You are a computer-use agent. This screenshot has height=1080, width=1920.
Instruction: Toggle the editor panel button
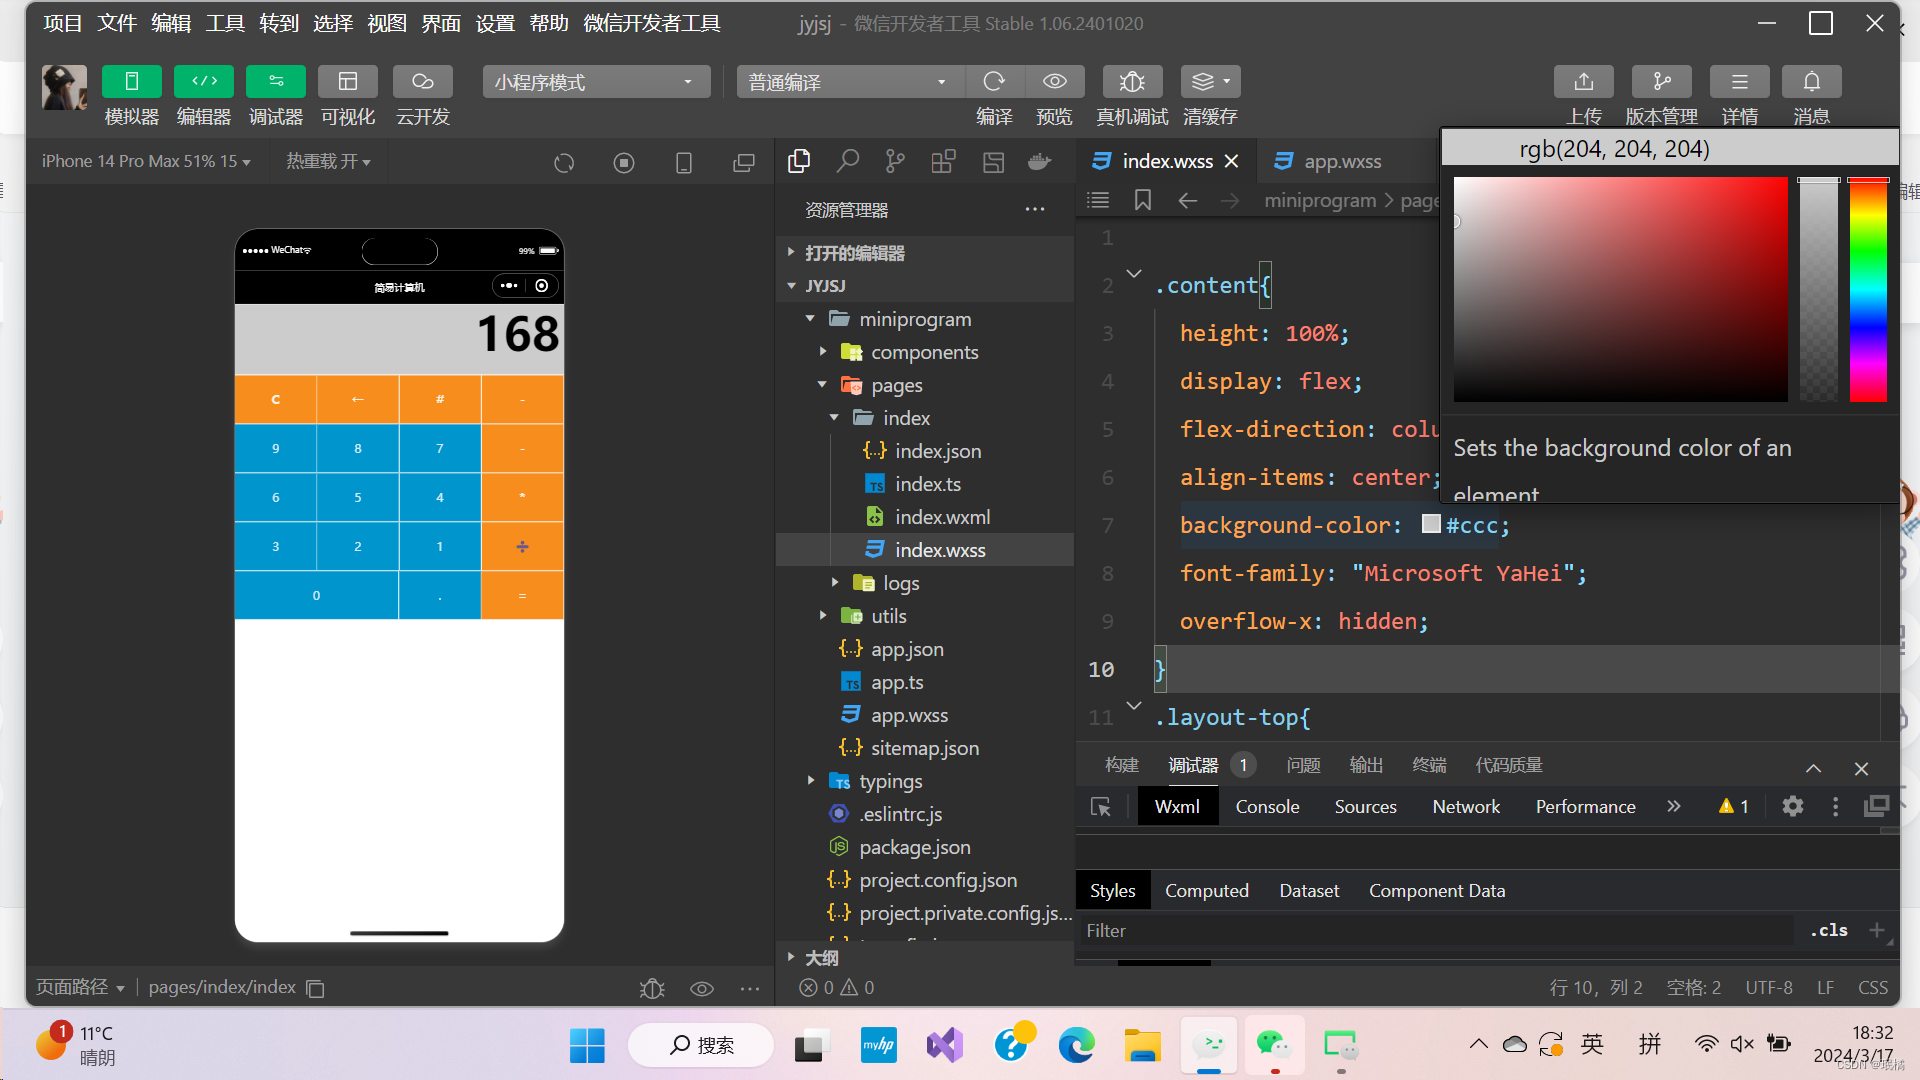coord(203,82)
